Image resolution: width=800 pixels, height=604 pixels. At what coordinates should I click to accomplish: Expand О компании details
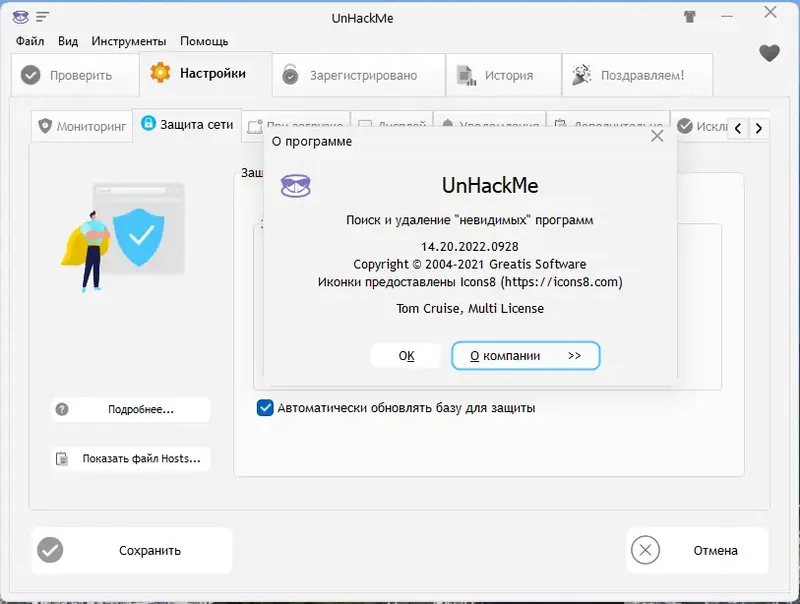tap(525, 355)
